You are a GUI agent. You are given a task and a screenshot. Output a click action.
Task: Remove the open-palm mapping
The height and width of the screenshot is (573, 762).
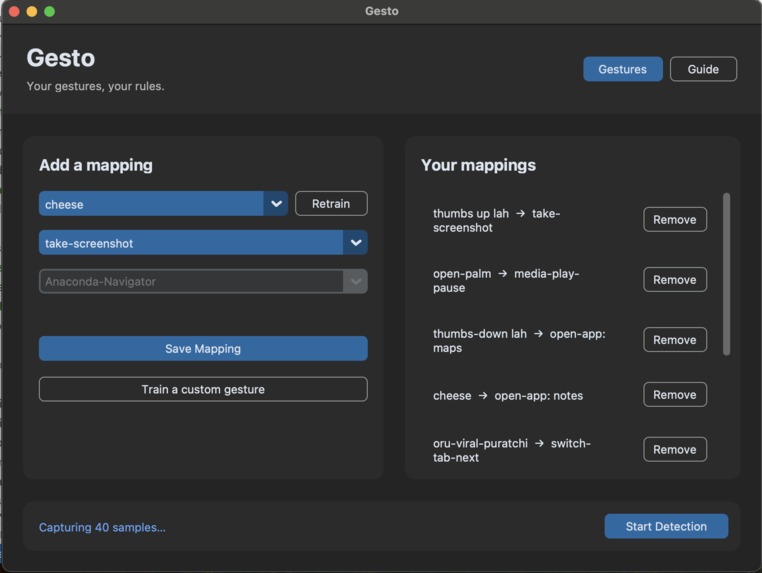675,280
